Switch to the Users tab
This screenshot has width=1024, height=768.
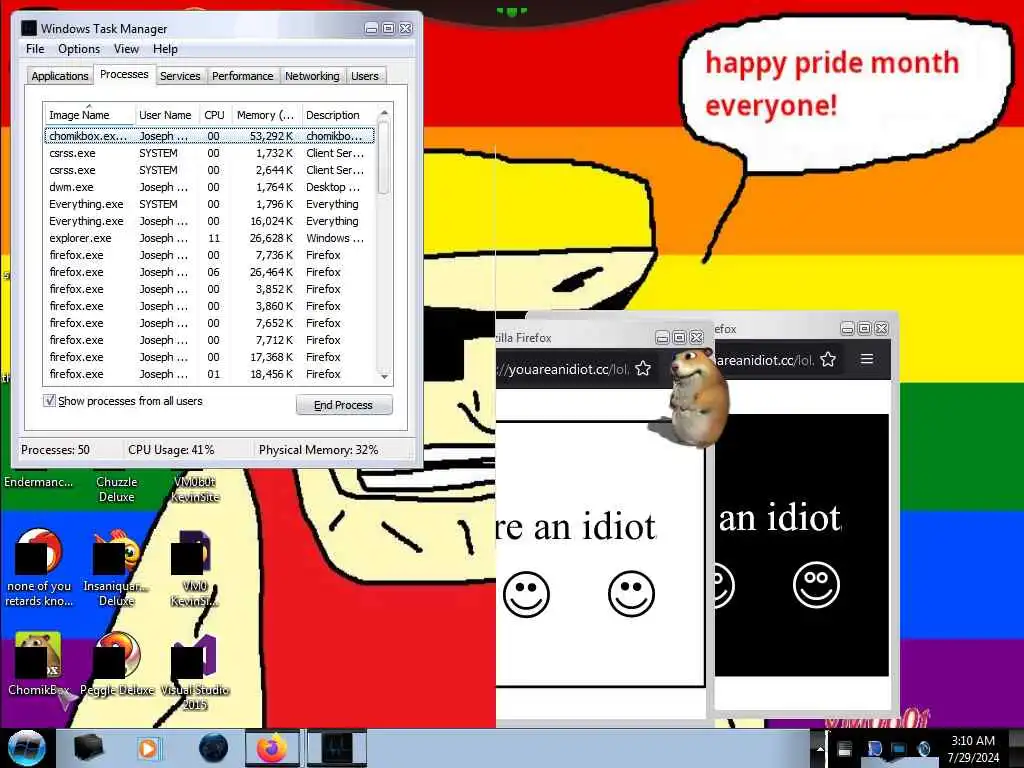(x=364, y=76)
